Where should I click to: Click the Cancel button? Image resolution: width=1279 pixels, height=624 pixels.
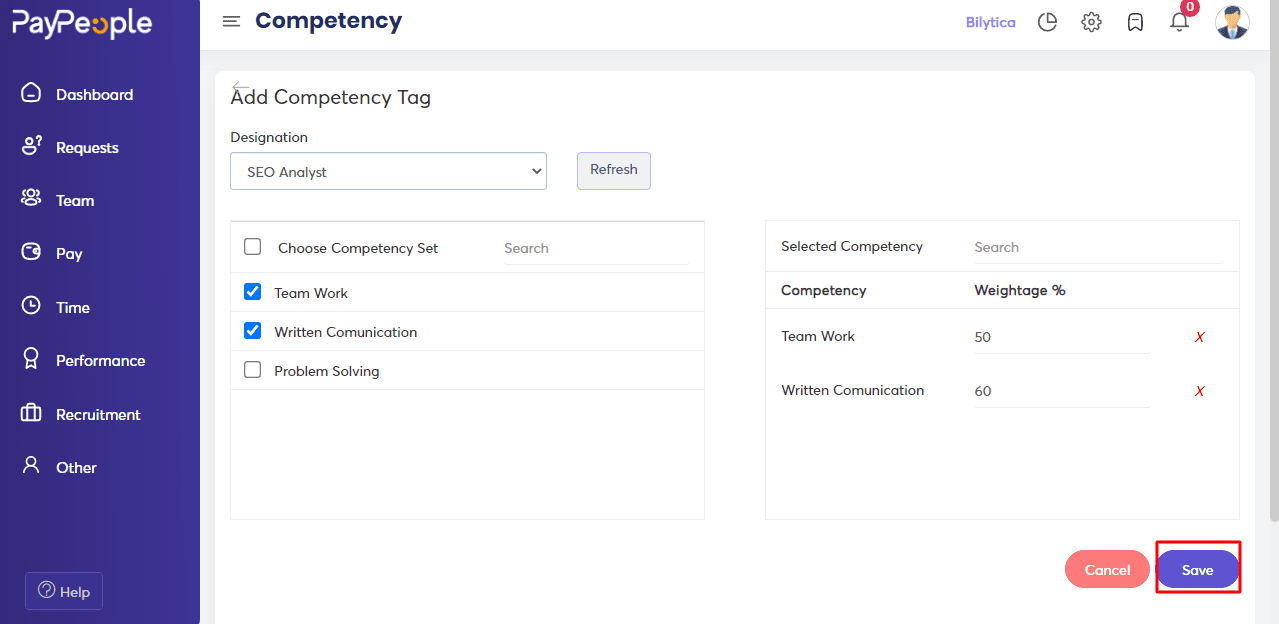(x=1107, y=569)
